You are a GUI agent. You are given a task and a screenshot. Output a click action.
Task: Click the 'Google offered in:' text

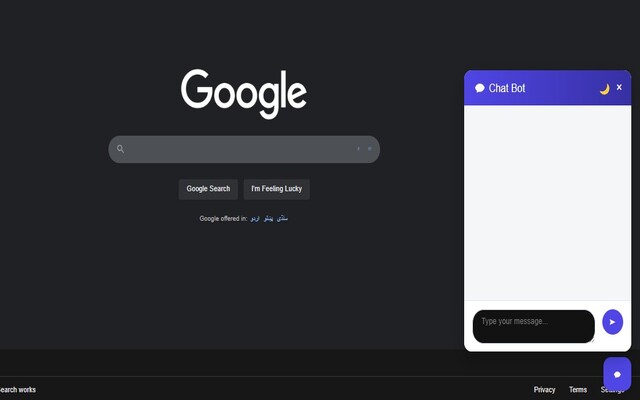223,218
